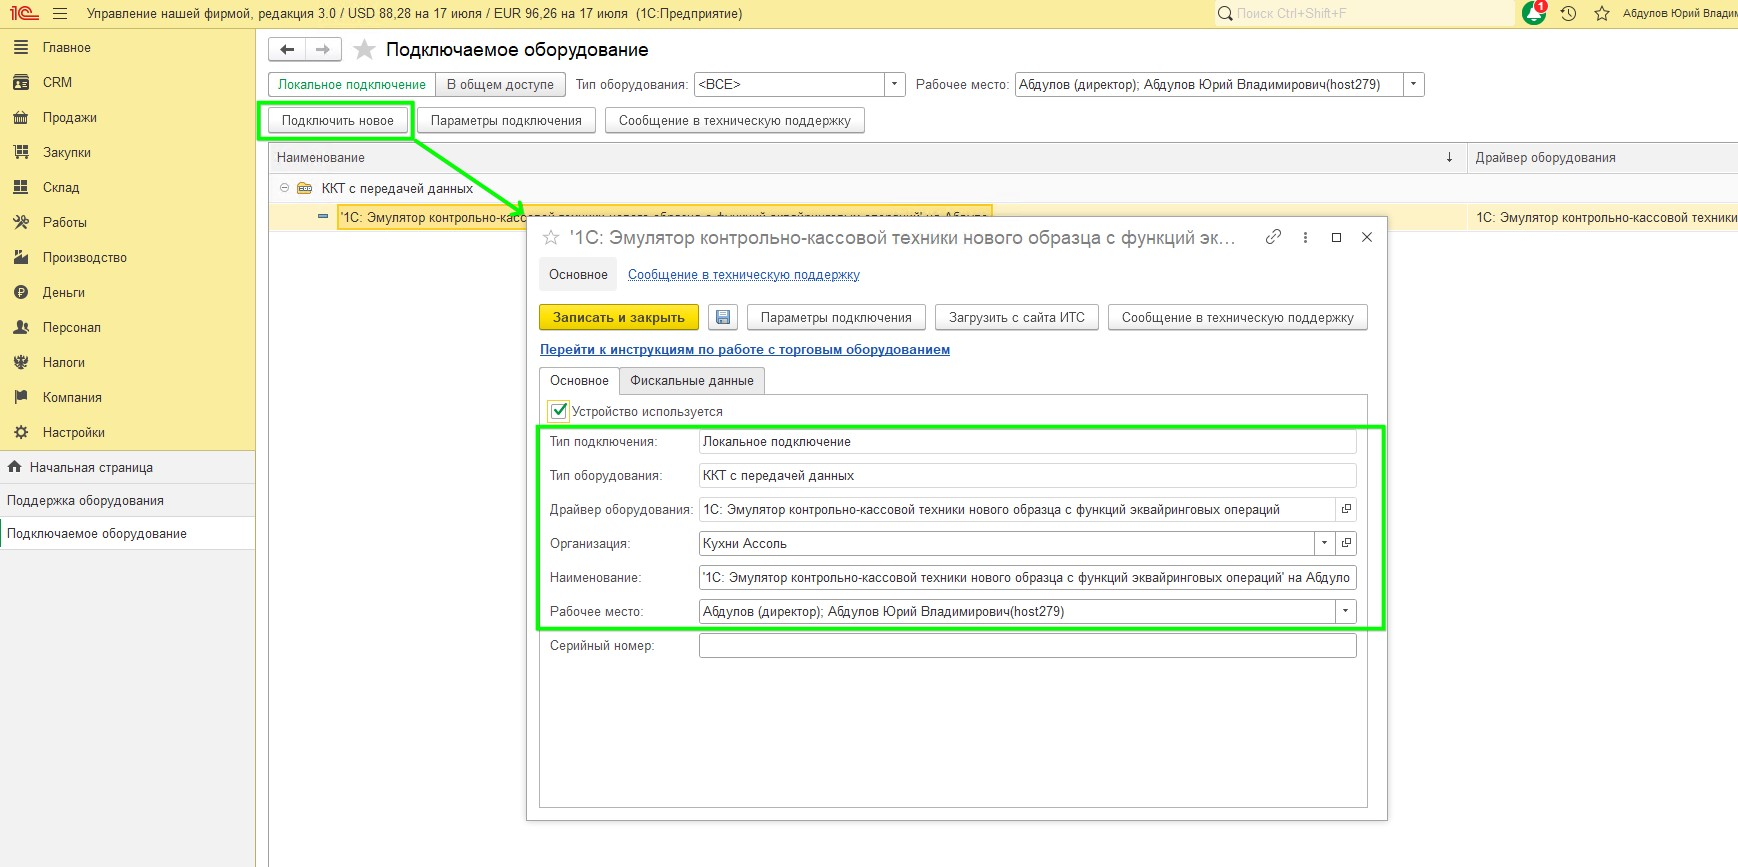Image resolution: width=1738 pixels, height=867 pixels.
Task: Expand Рабочее место dropdown in dialog
Action: point(1345,611)
